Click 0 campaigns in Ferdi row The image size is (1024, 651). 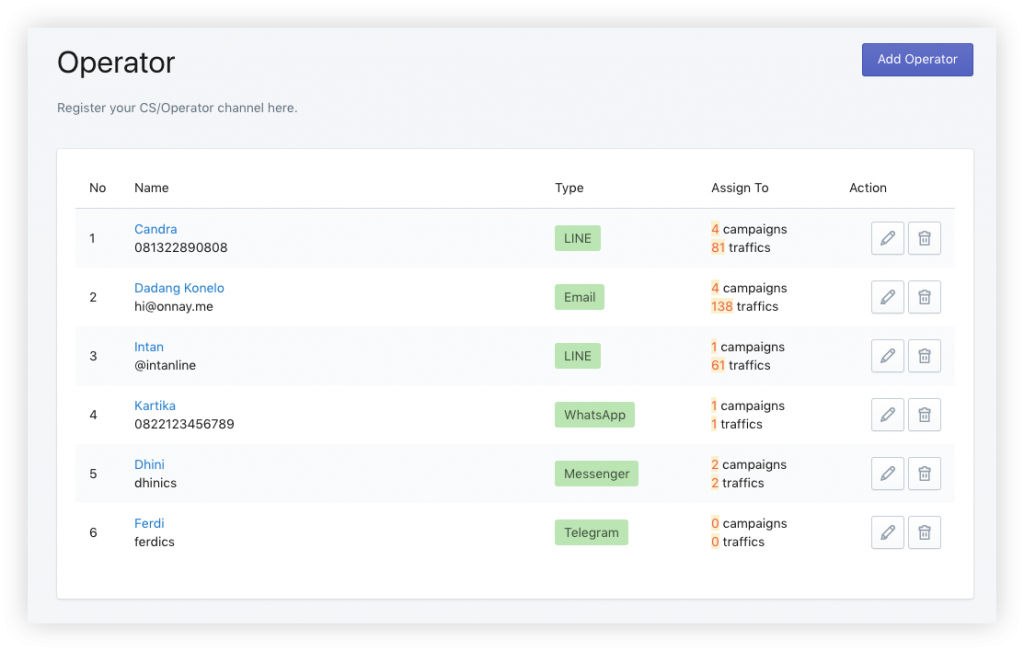pos(749,523)
